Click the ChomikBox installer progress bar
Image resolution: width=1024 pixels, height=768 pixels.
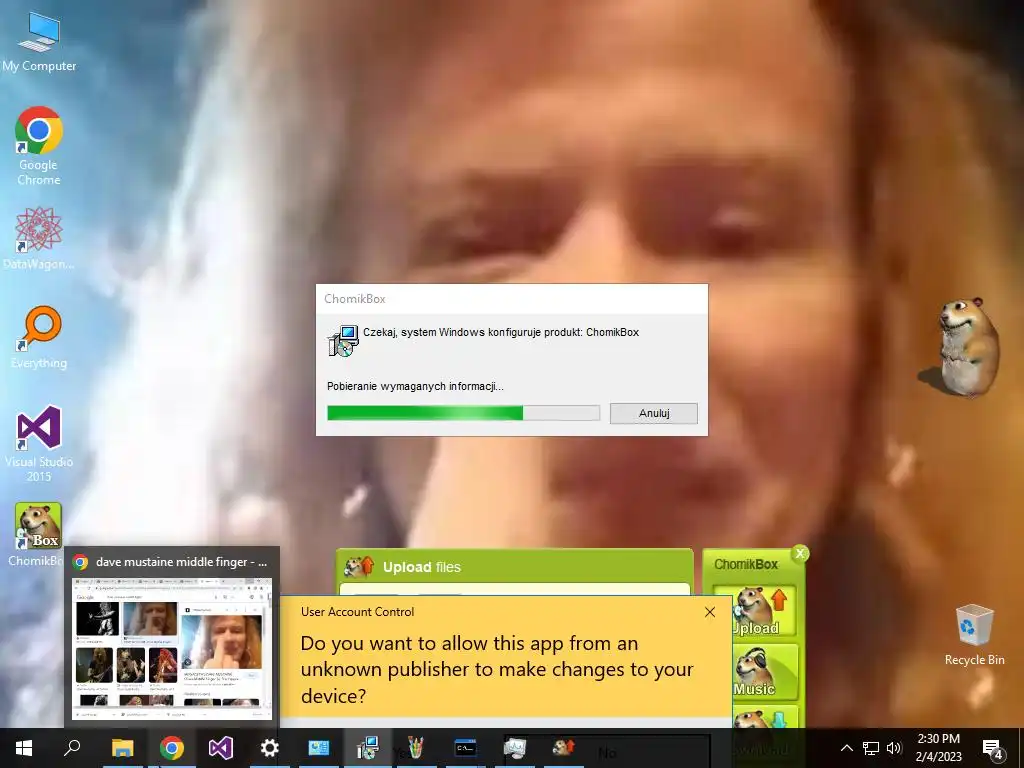[x=463, y=413]
